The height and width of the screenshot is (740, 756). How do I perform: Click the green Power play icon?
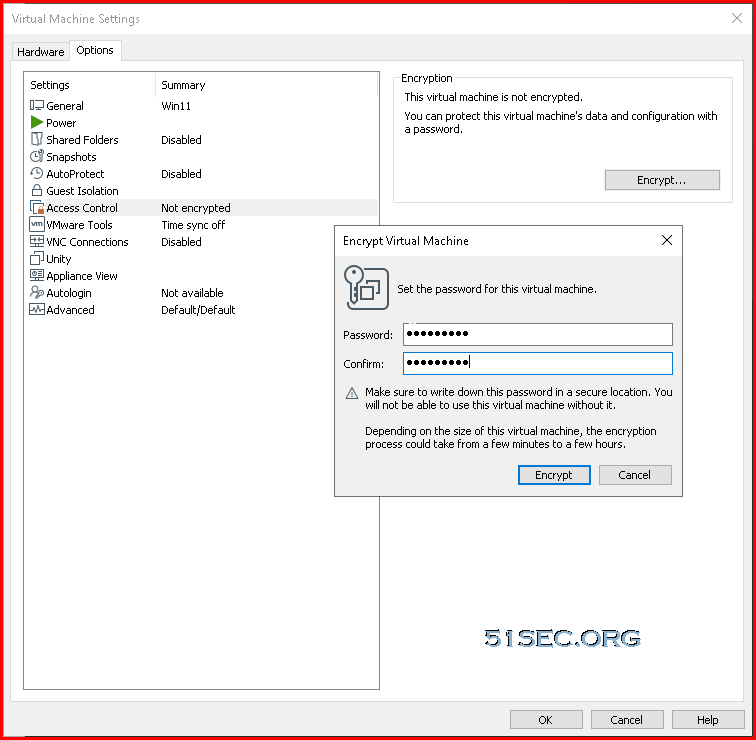tap(37, 122)
